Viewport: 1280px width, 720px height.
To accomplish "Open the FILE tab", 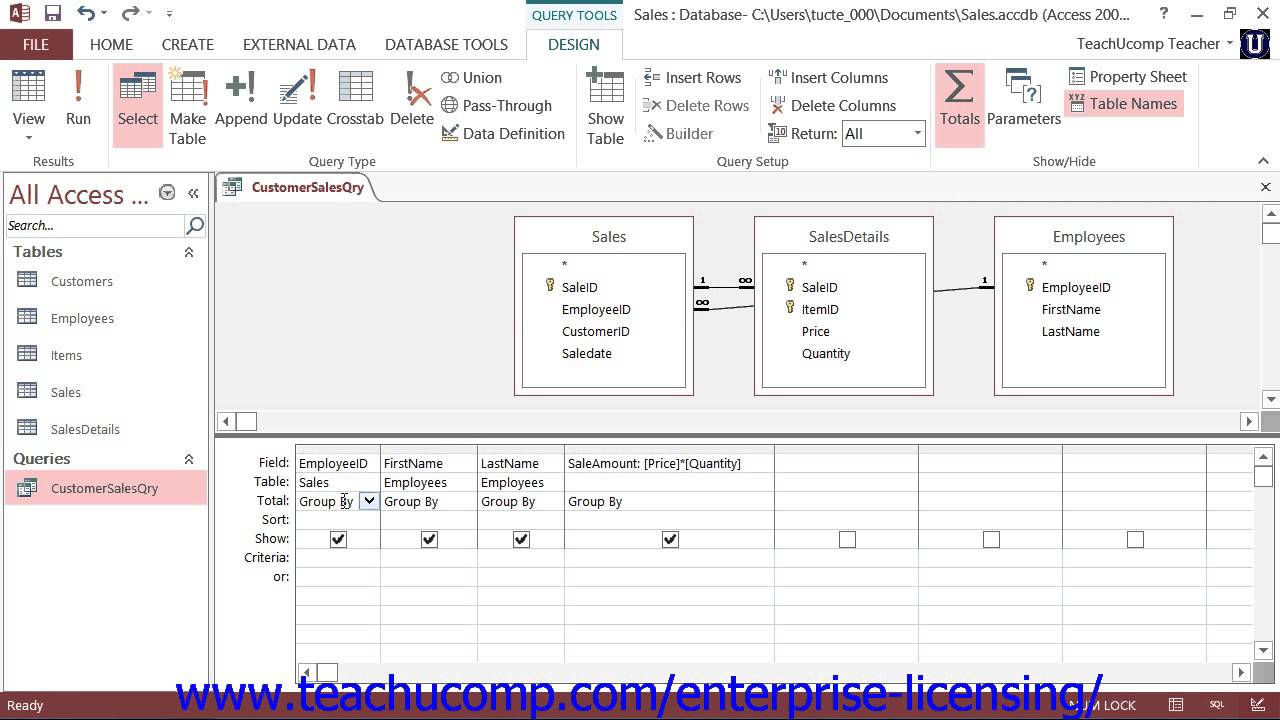I will tap(36, 44).
